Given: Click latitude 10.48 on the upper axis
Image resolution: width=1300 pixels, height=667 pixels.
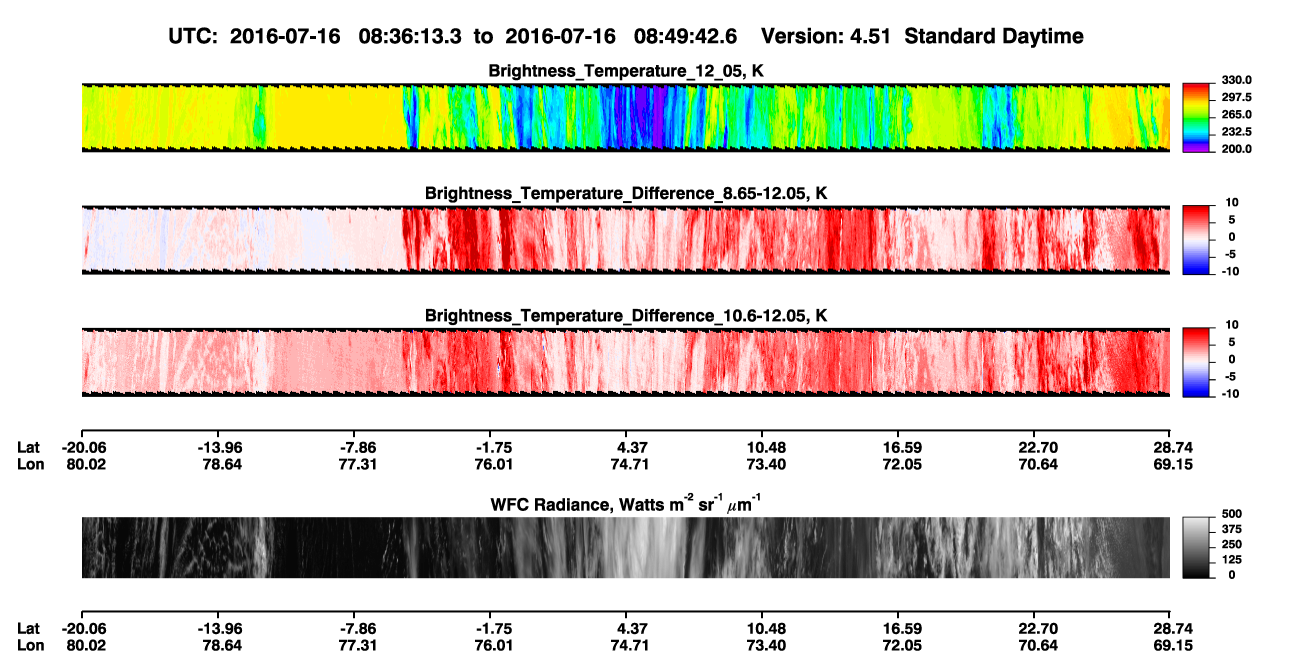Looking at the screenshot, I should click(x=761, y=447).
